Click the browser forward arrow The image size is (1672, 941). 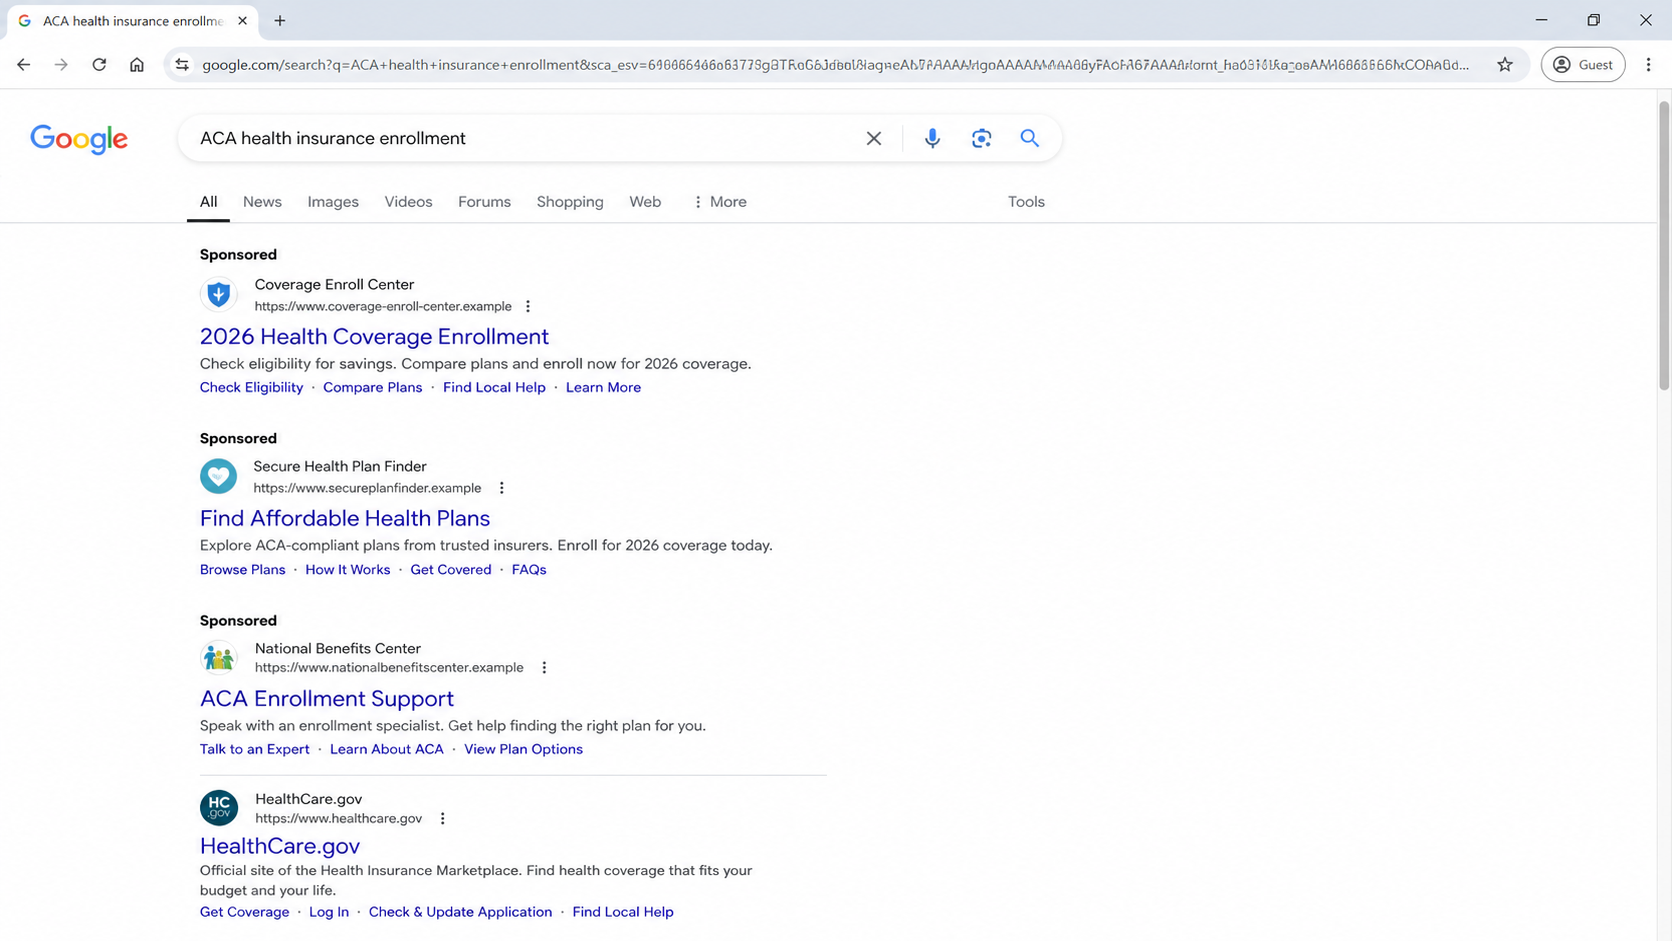coord(61,65)
